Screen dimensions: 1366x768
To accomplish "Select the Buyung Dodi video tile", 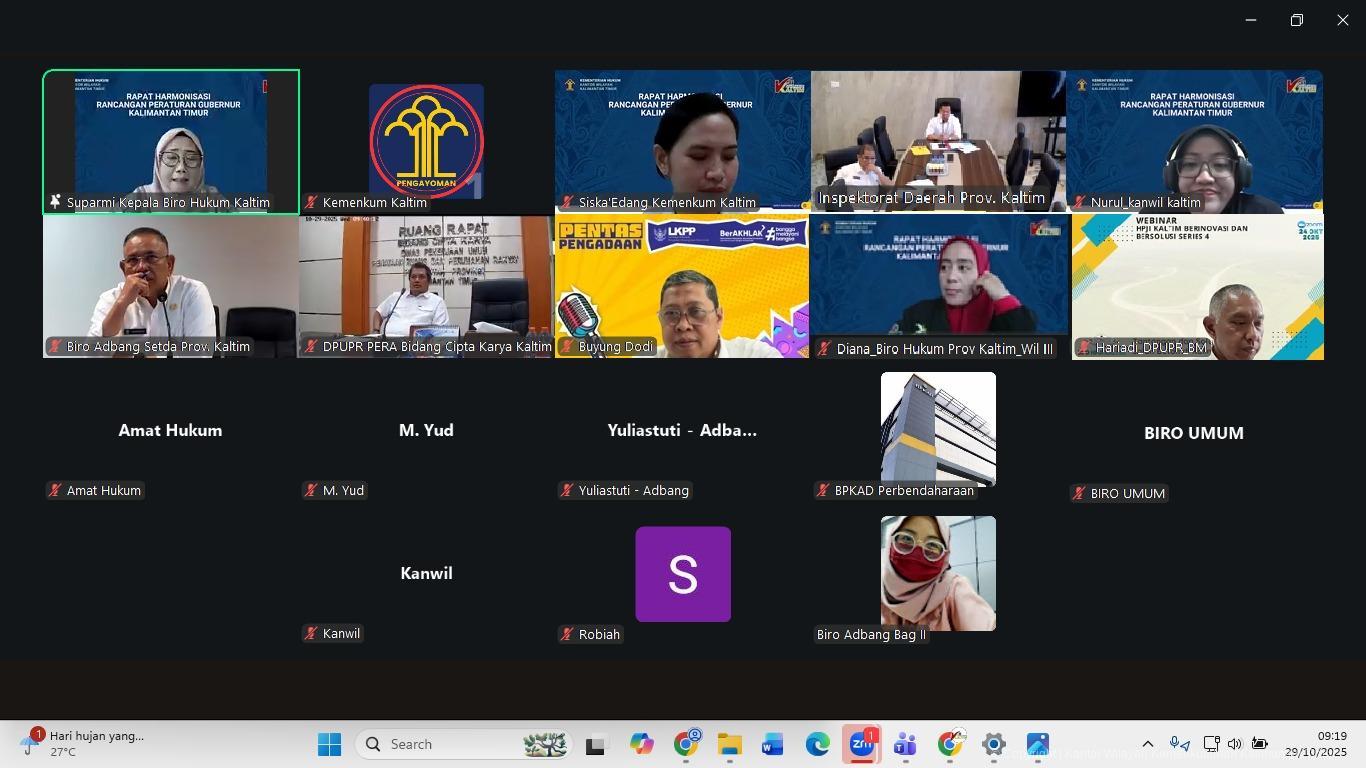I will pos(682,287).
